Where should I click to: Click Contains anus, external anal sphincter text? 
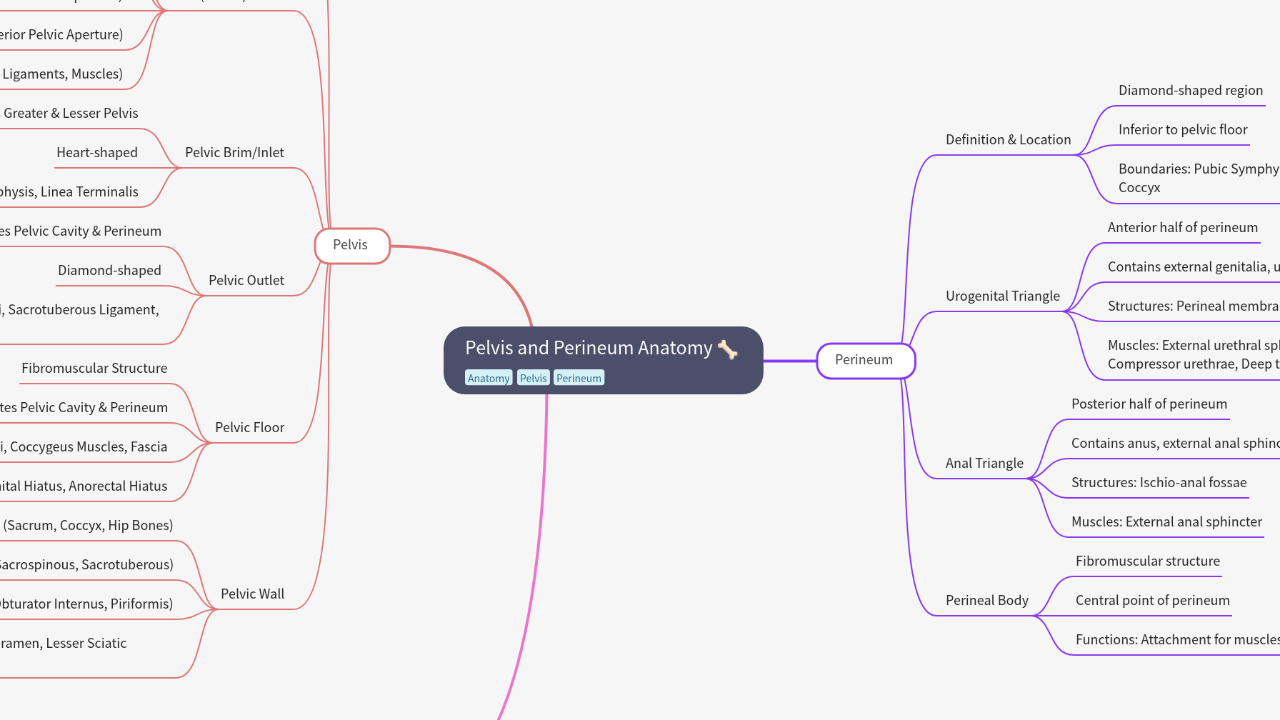coord(1175,444)
